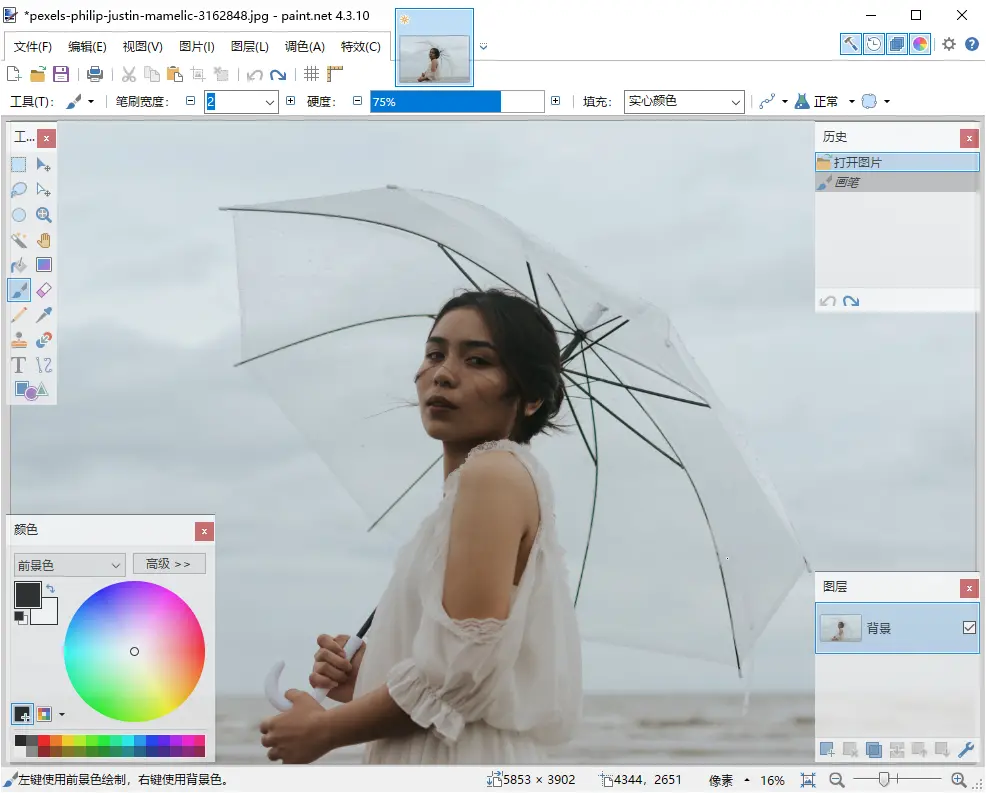Click the Save icon in the toolbar

(61, 74)
